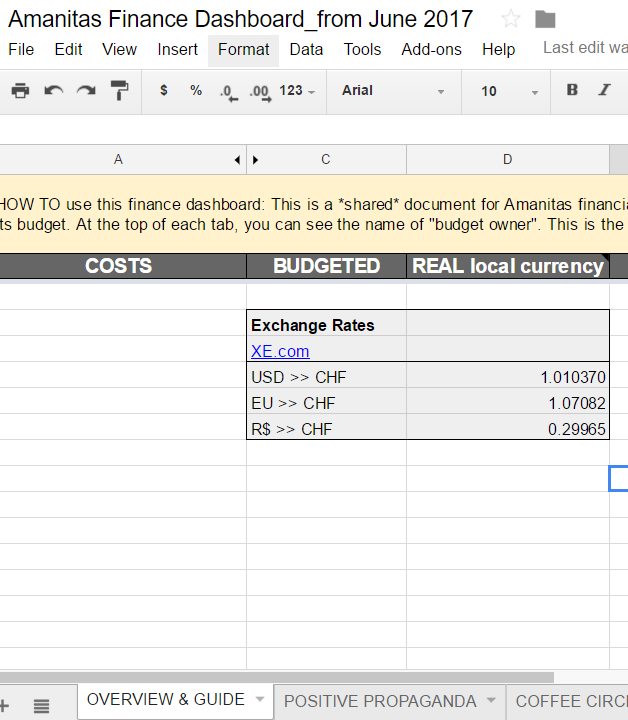The height and width of the screenshot is (720, 628).
Task: Open the Tools menu
Action: (x=362, y=50)
